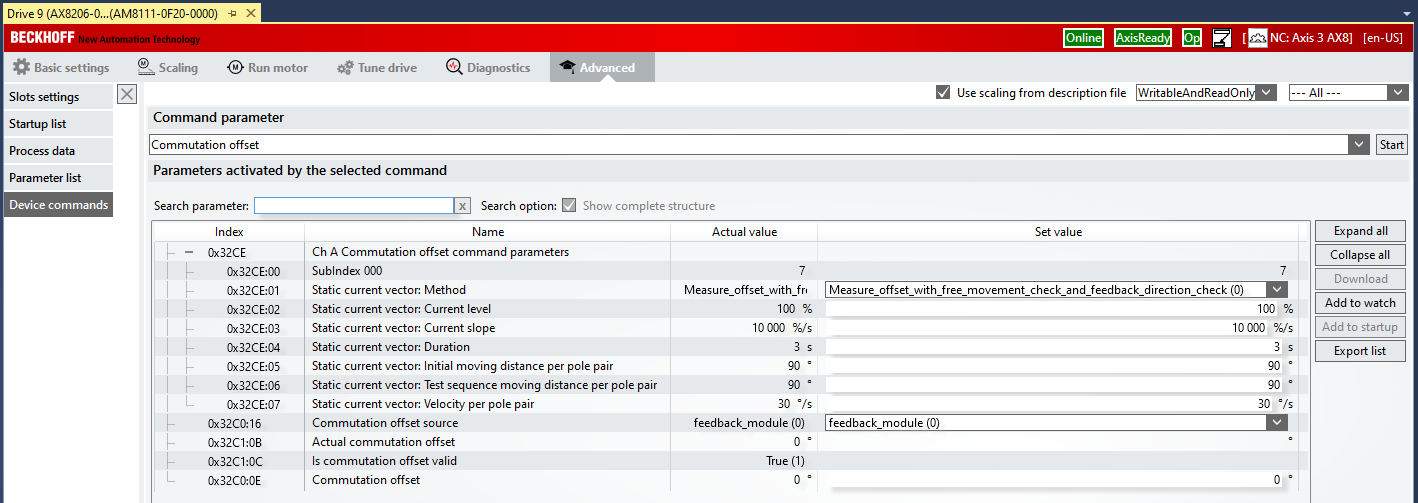Click 'Actual commutation offset' parameter name
The width and height of the screenshot is (1418, 503).
[383, 442]
